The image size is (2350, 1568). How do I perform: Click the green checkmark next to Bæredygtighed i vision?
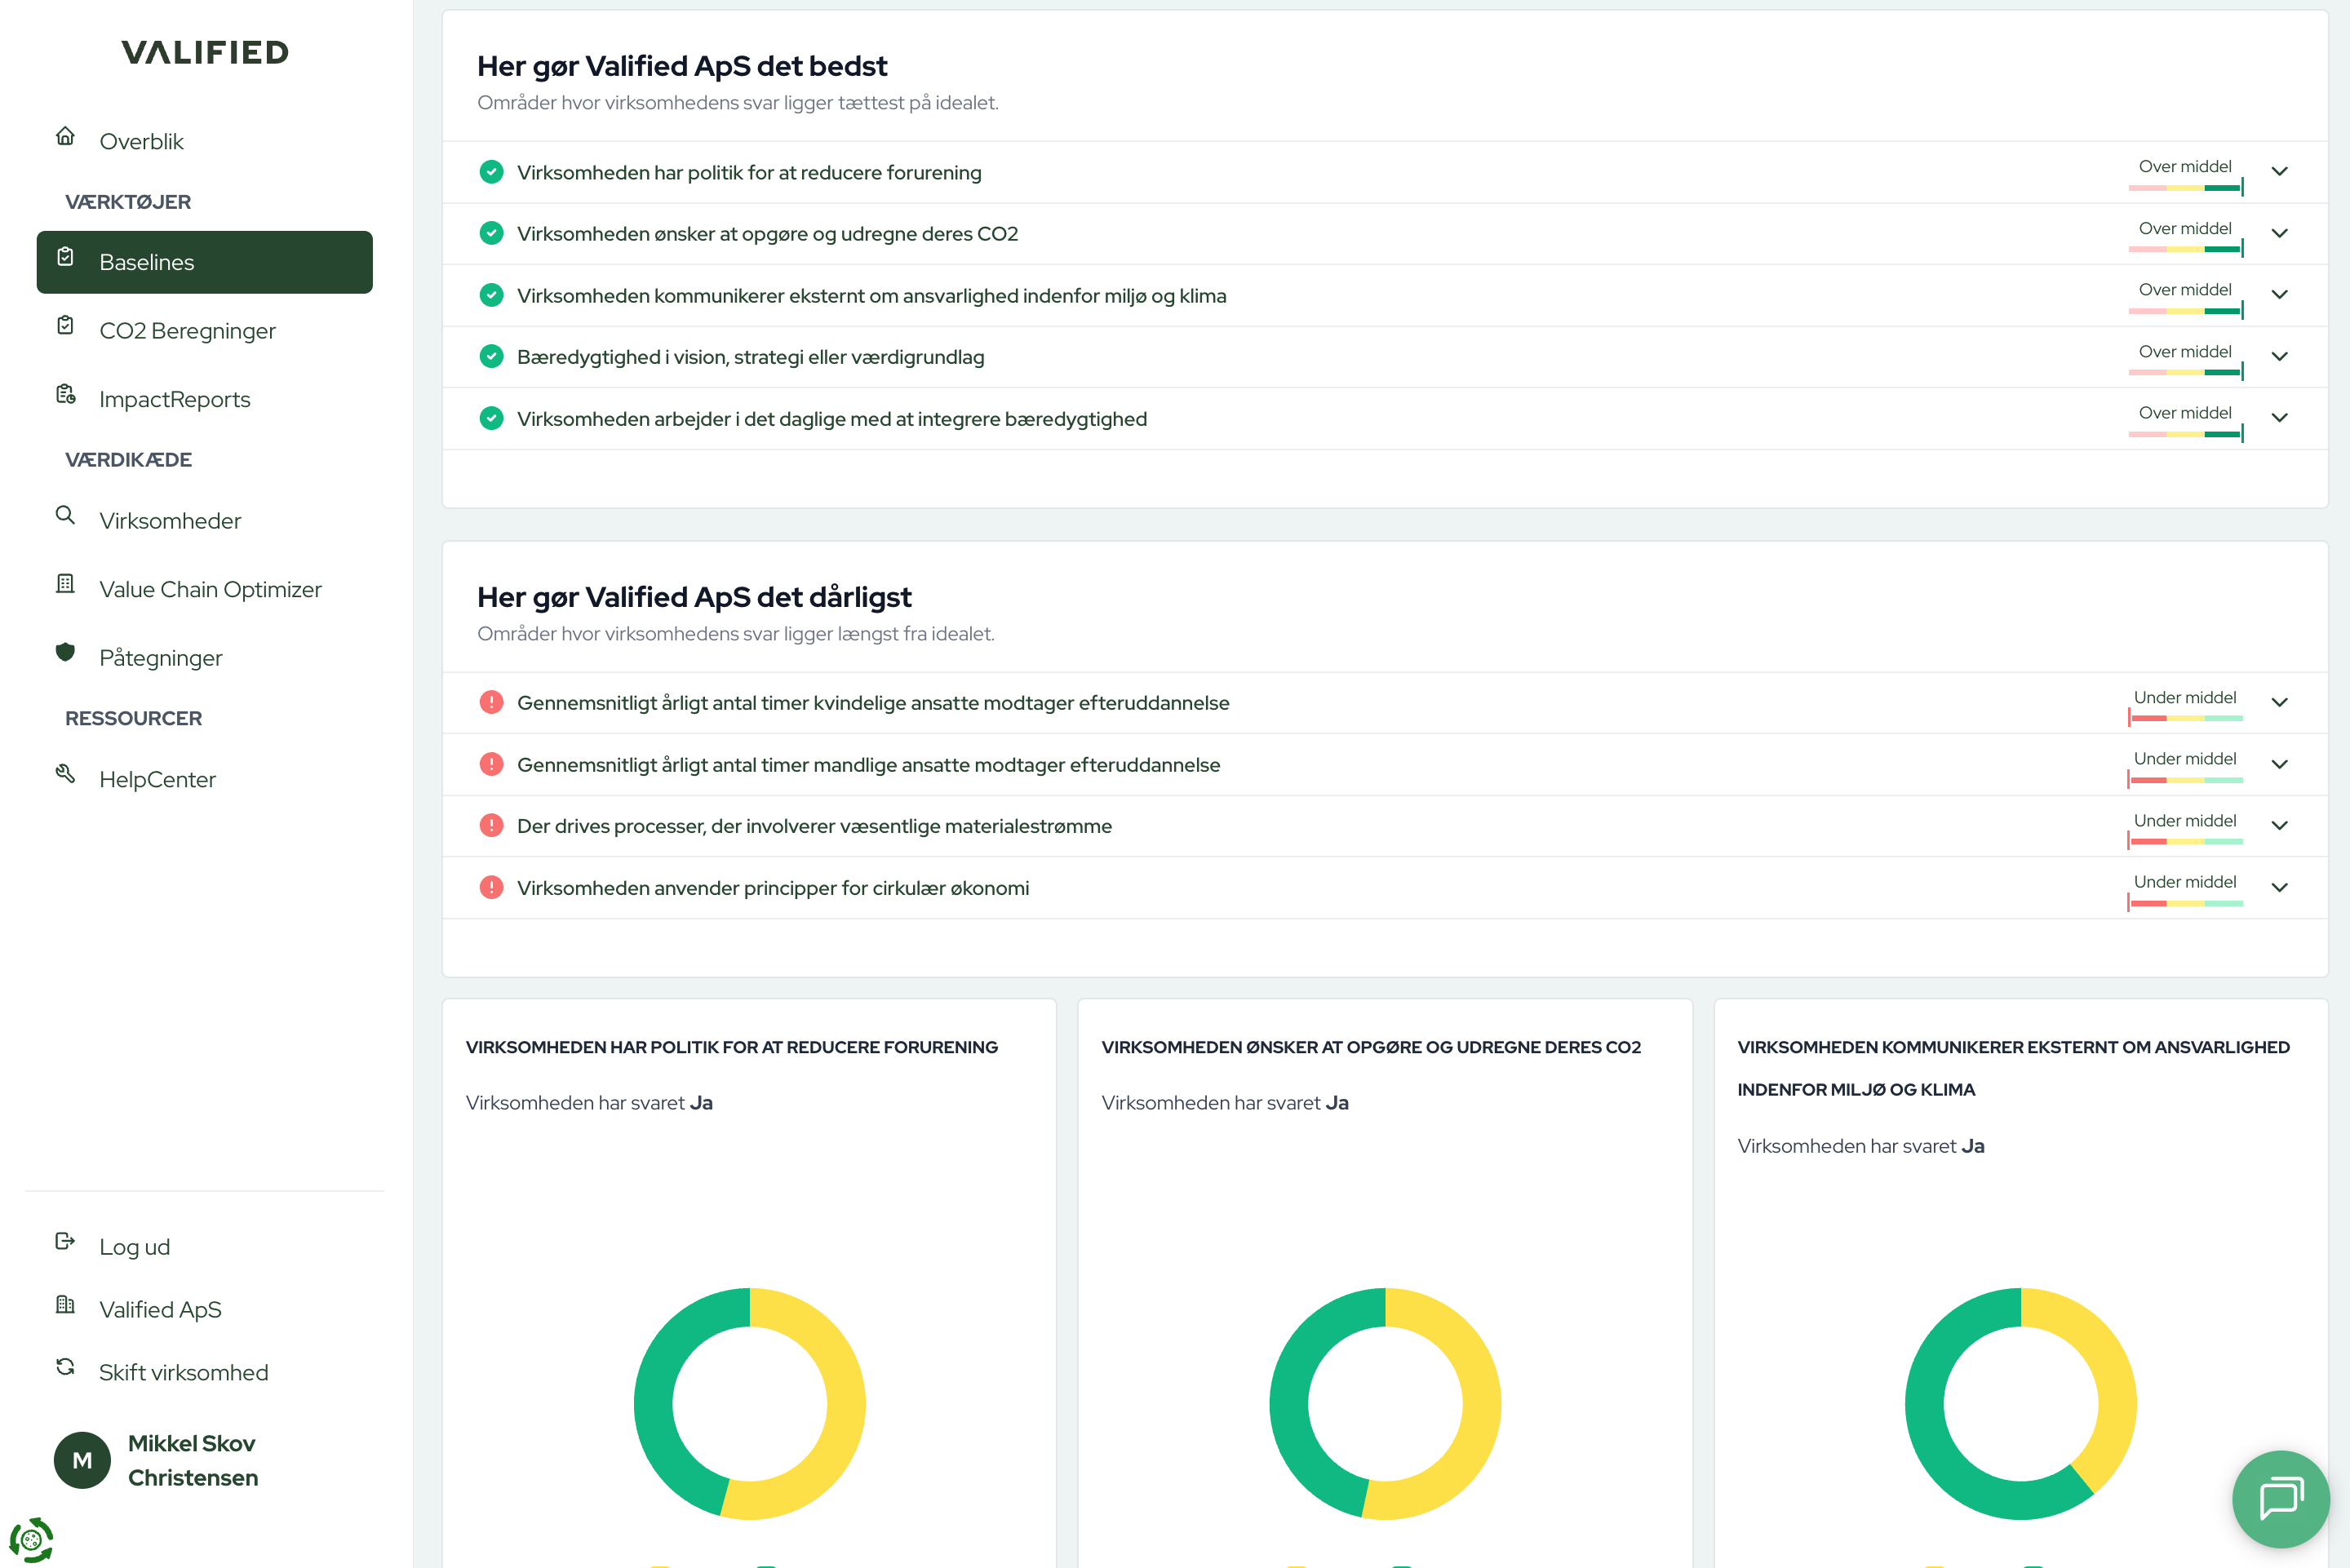coord(491,356)
